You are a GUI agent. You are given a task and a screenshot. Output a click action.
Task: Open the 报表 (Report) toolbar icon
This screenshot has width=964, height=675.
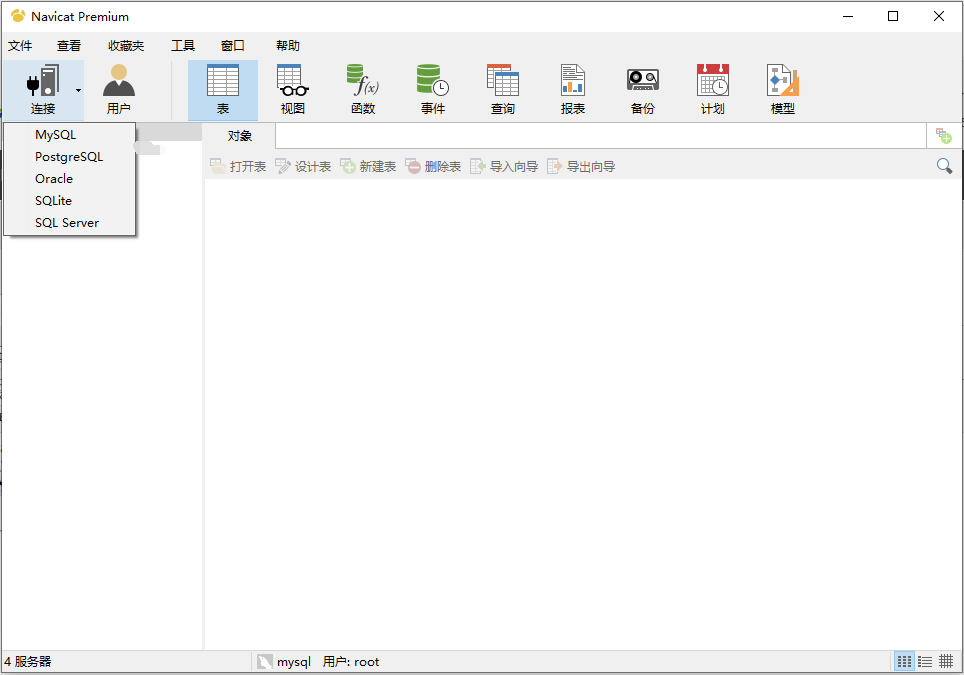coord(573,90)
